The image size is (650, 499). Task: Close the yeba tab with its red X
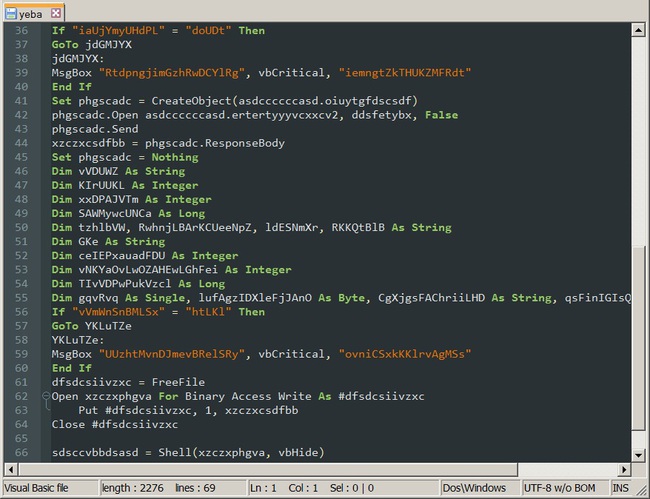pyautogui.click(x=56, y=13)
